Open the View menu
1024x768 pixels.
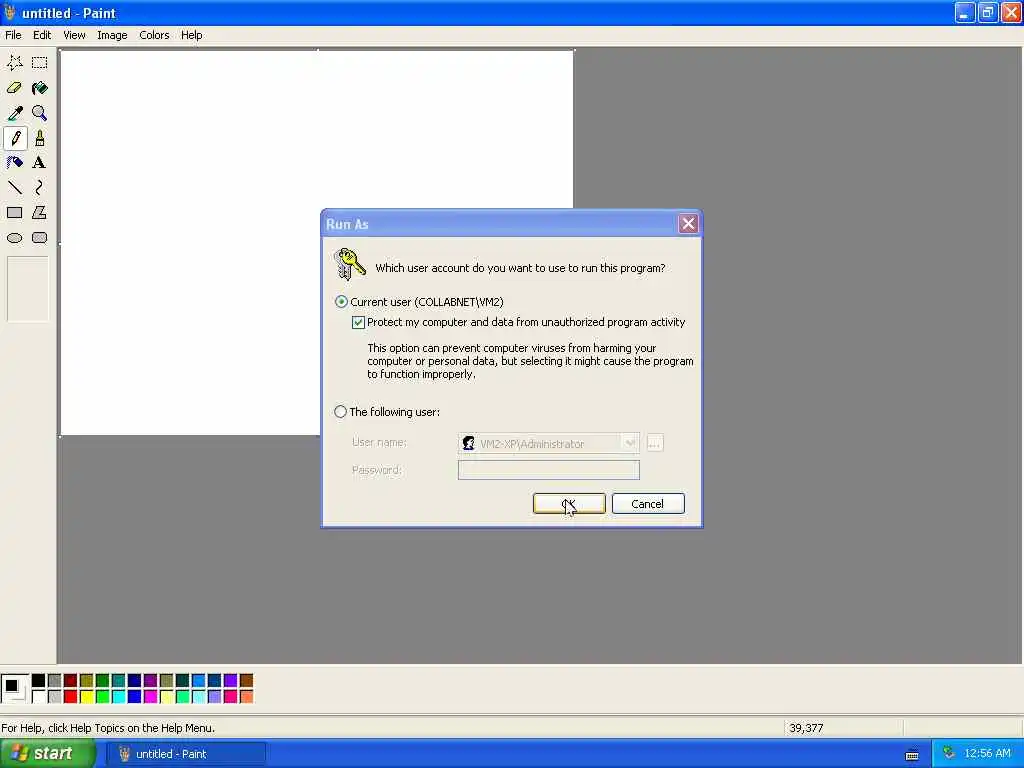click(x=74, y=35)
